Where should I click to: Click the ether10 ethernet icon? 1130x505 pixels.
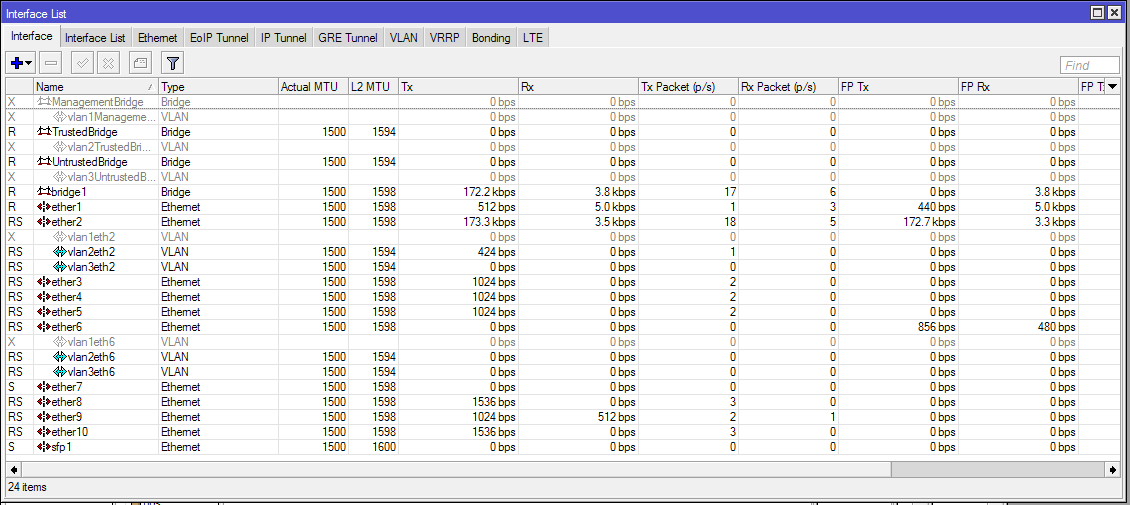42,432
